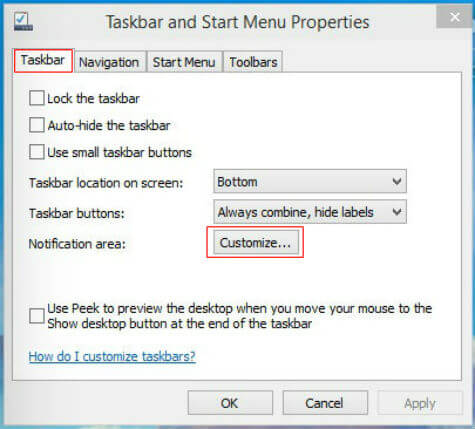Screen dimensions: 475x429
Task: Enable Use Peek to preview the desktop
Action: [36, 316]
